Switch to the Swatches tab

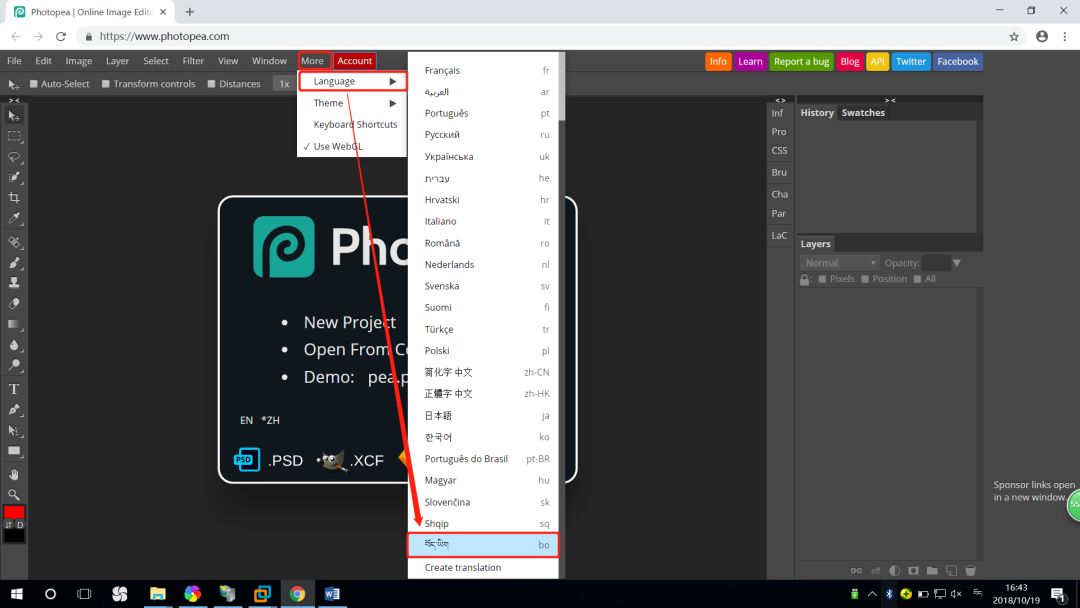[863, 113]
